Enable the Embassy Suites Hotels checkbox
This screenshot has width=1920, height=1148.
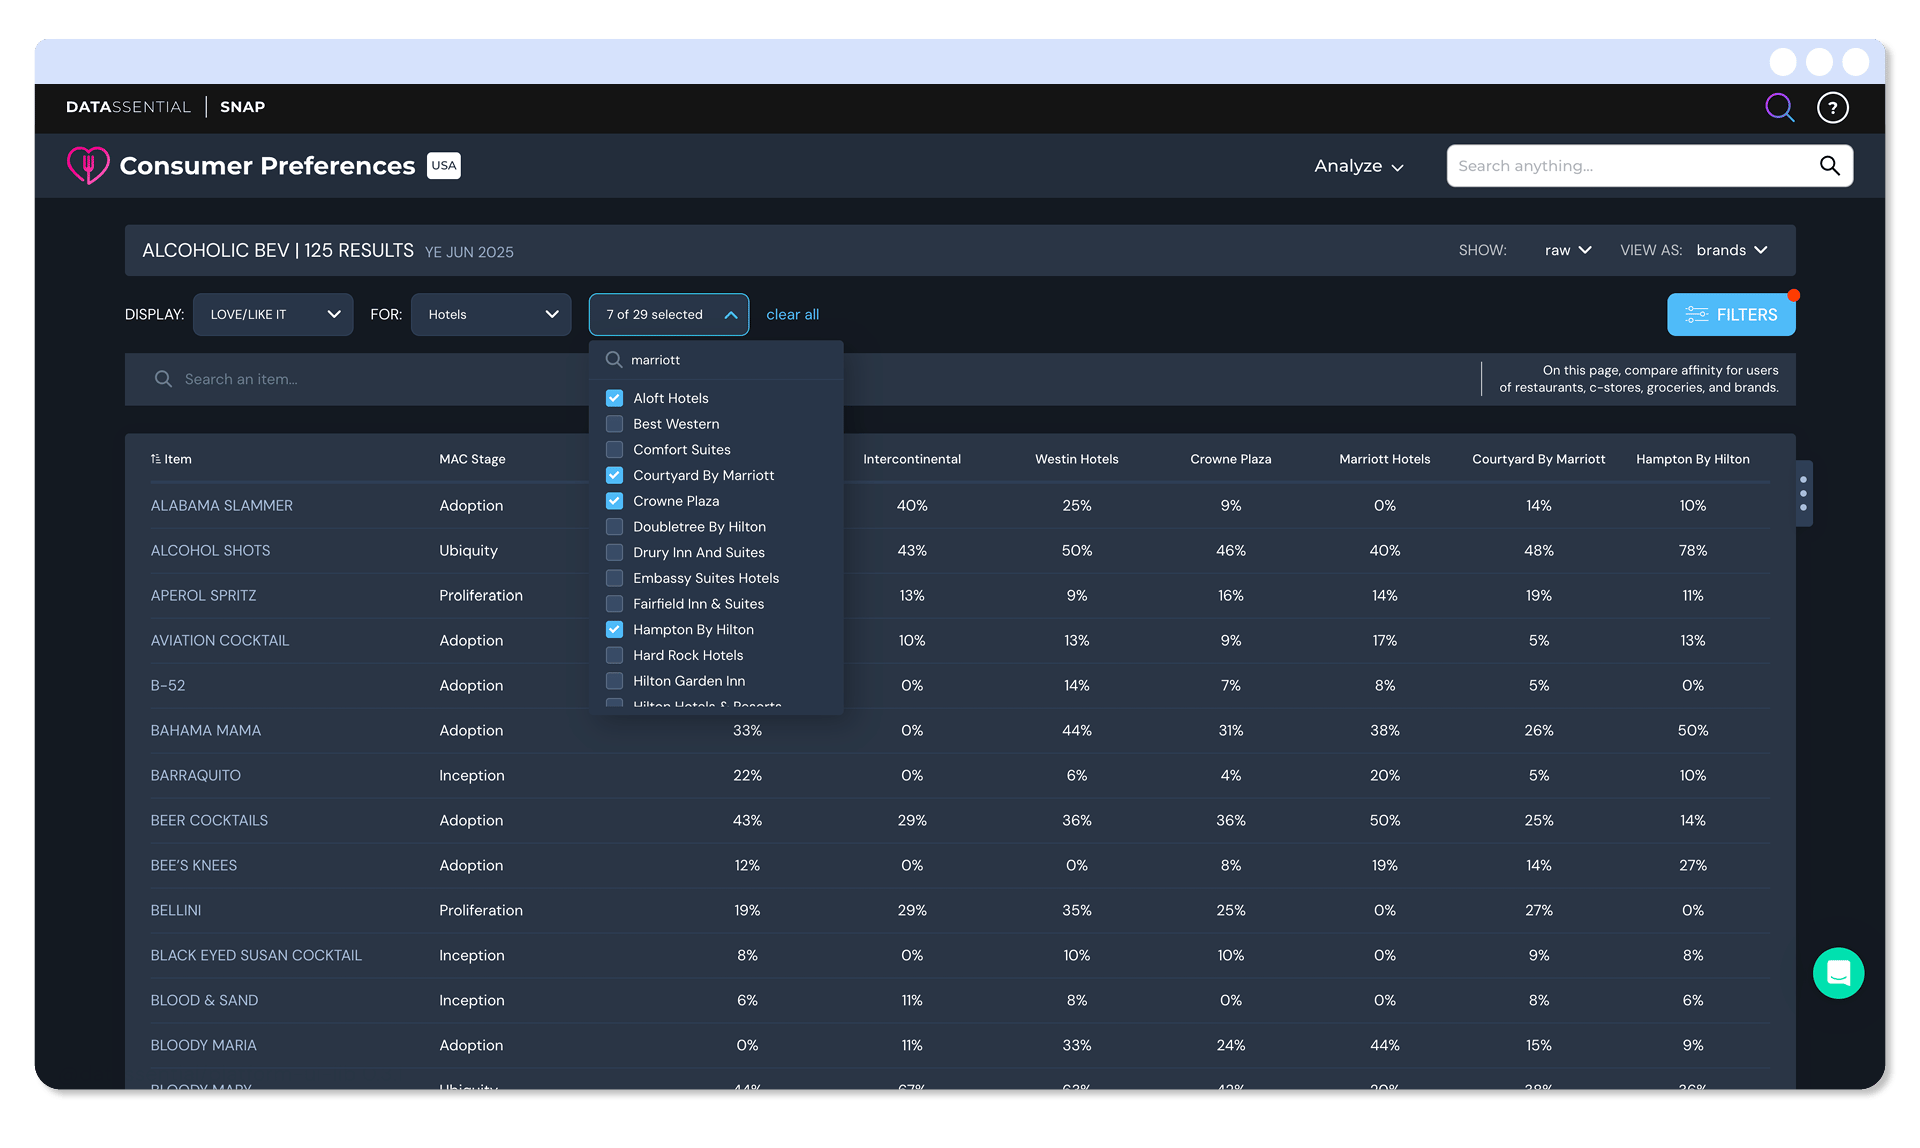point(615,578)
